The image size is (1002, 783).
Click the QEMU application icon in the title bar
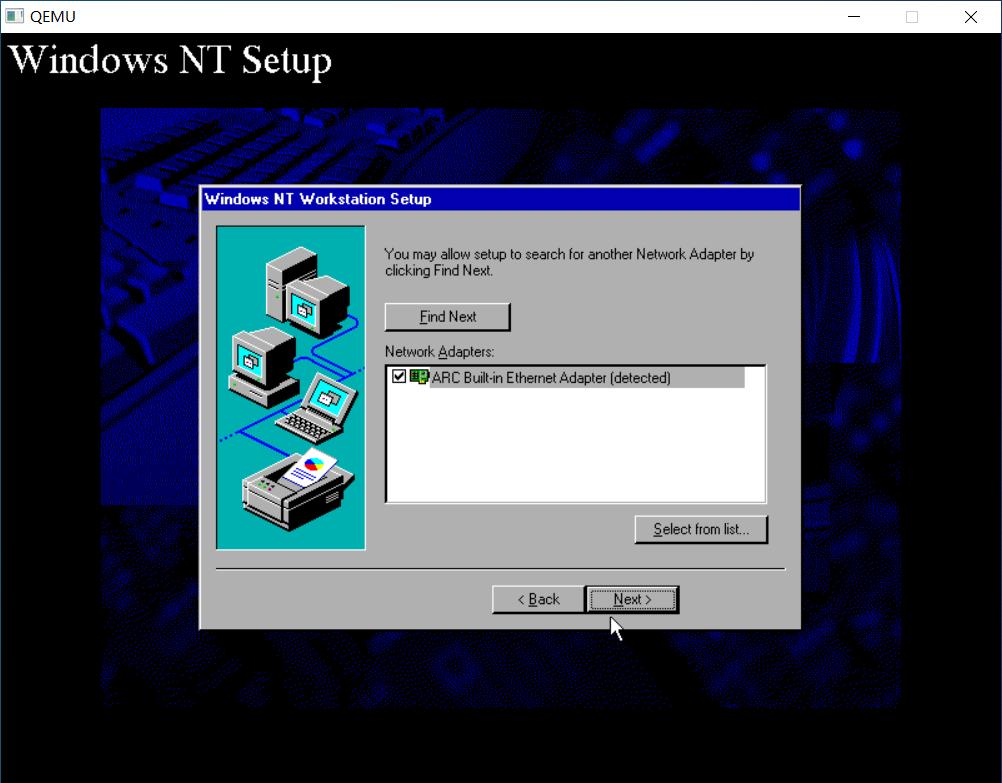click(x=15, y=16)
